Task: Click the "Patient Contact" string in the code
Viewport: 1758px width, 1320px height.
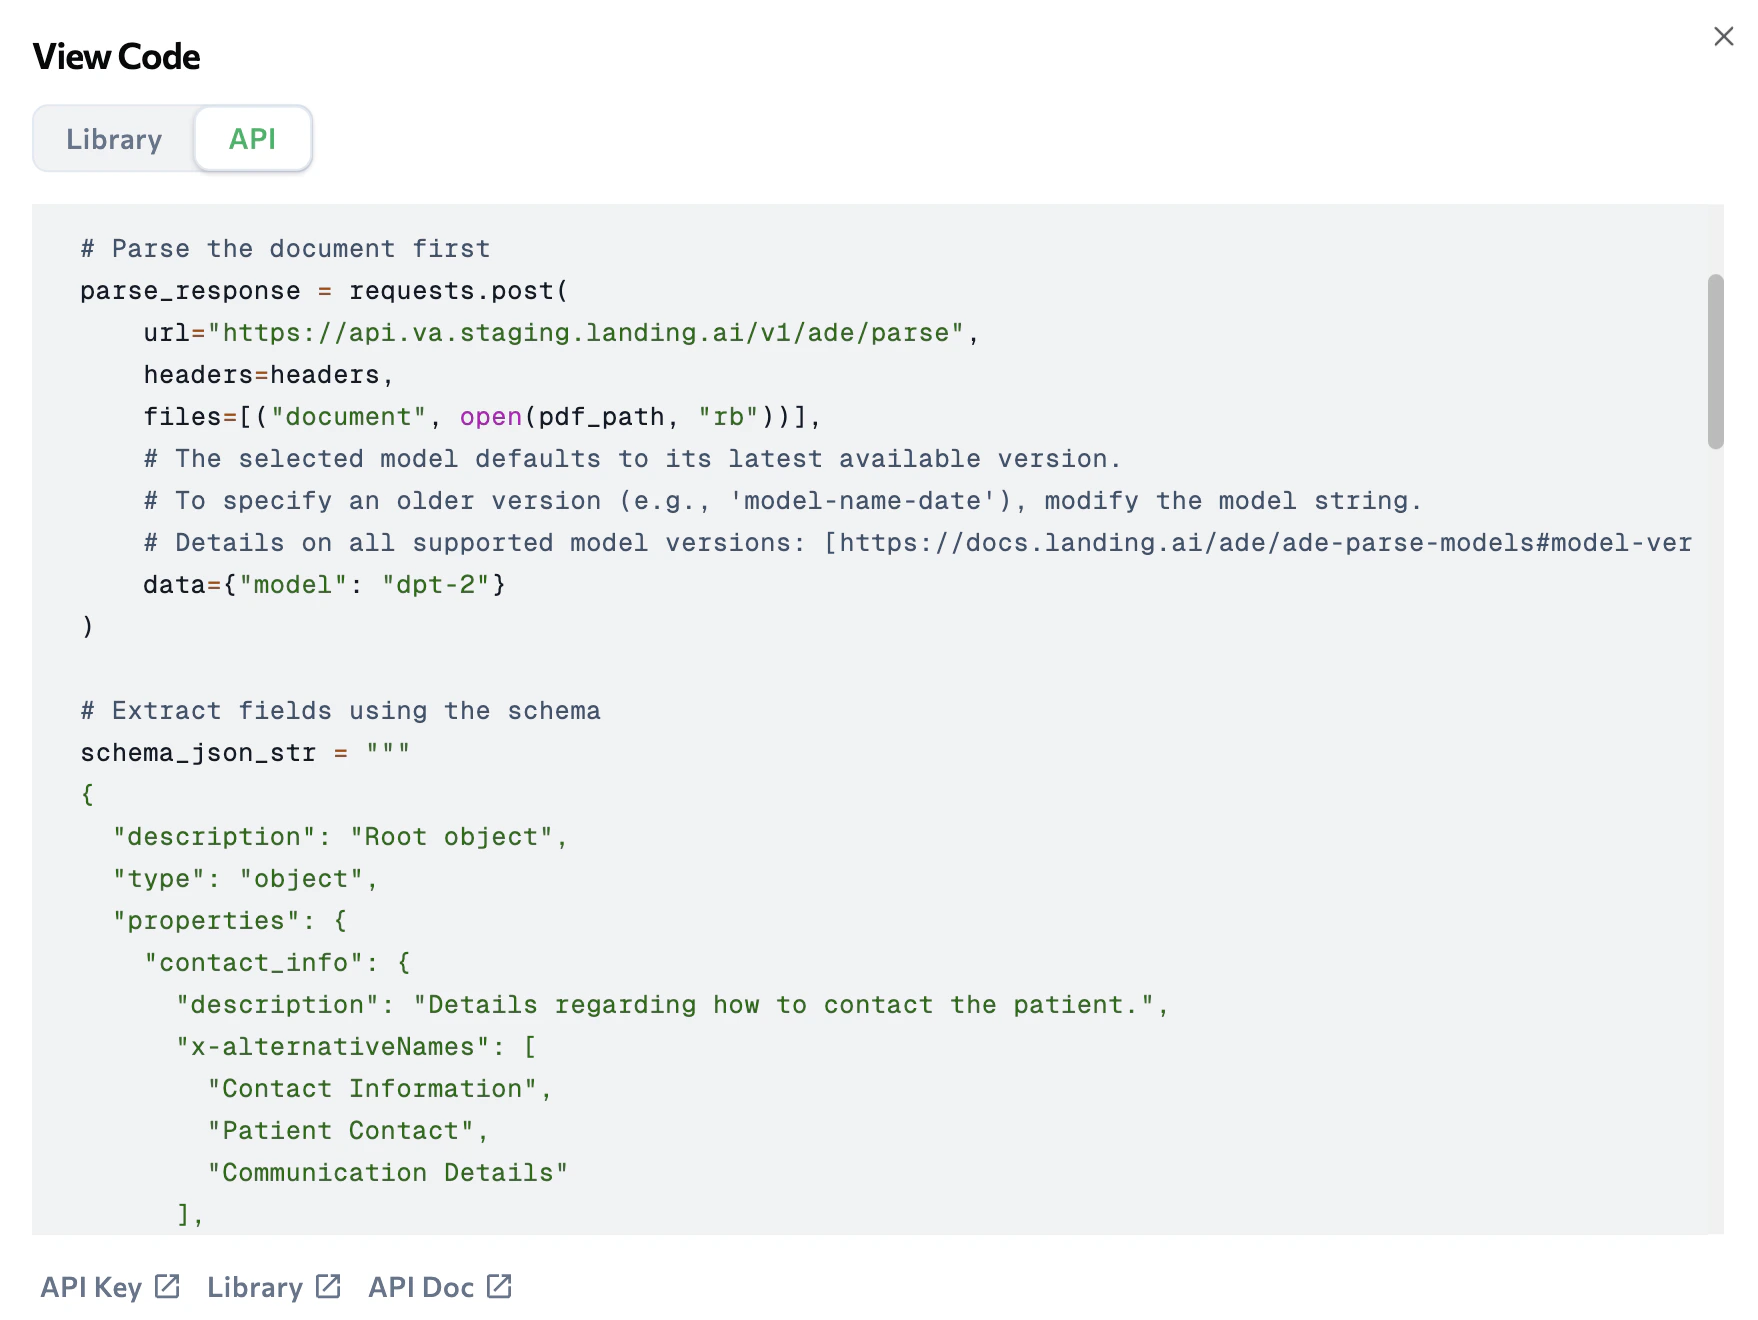Action: pyautogui.click(x=340, y=1131)
